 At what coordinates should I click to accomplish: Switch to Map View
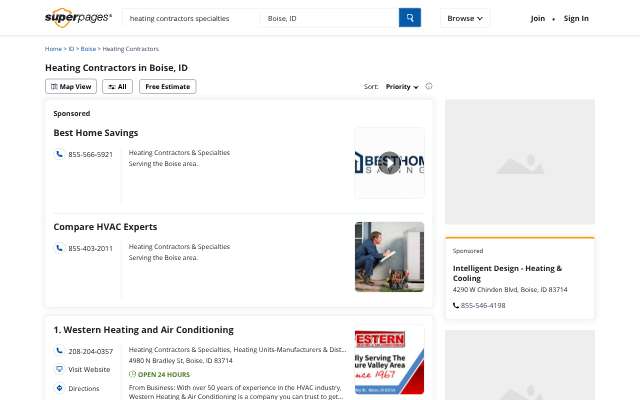click(71, 87)
